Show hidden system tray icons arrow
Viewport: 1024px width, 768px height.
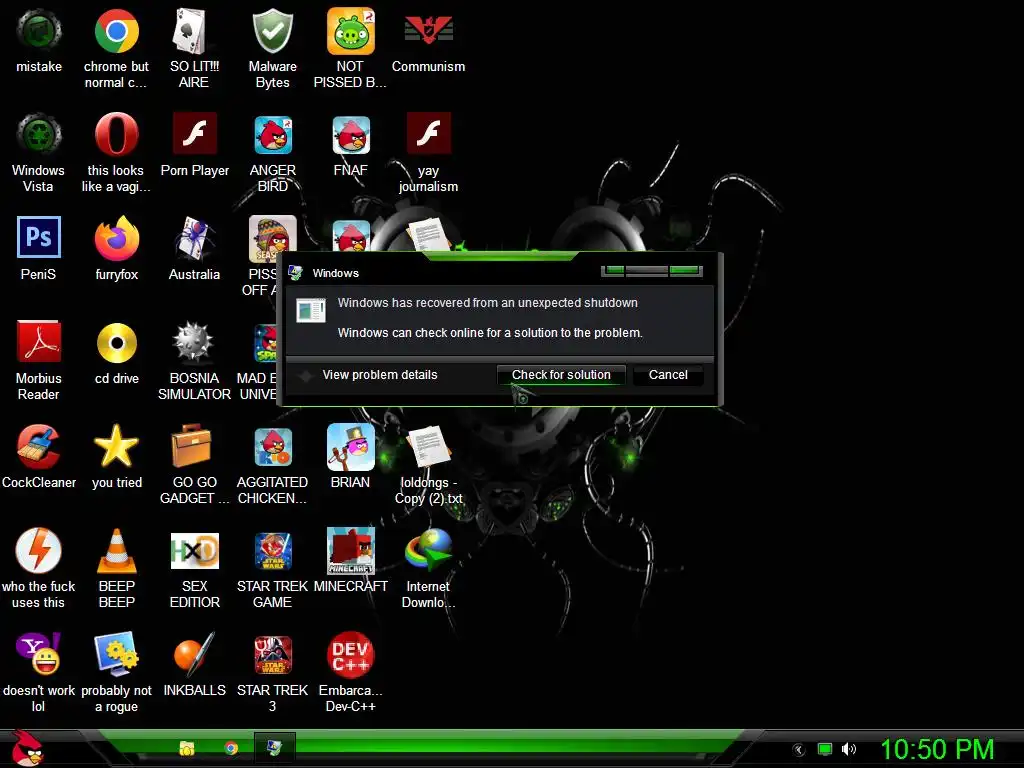coord(799,750)
